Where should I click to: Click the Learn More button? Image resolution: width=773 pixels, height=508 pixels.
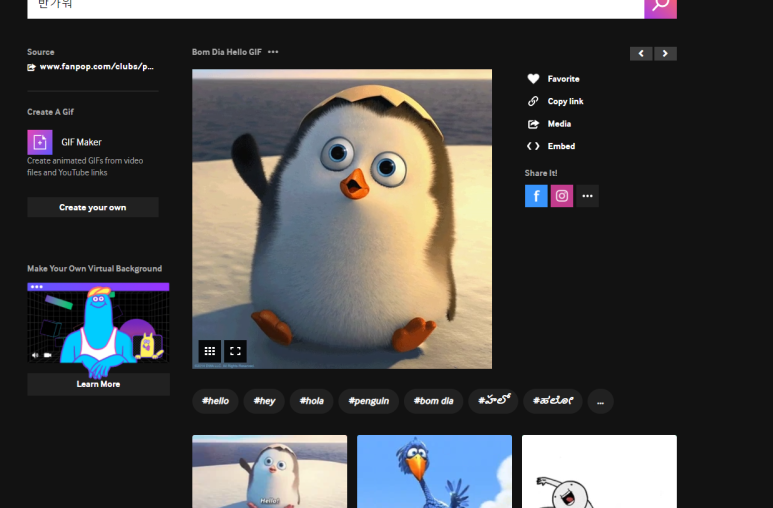tap(98, 384)
